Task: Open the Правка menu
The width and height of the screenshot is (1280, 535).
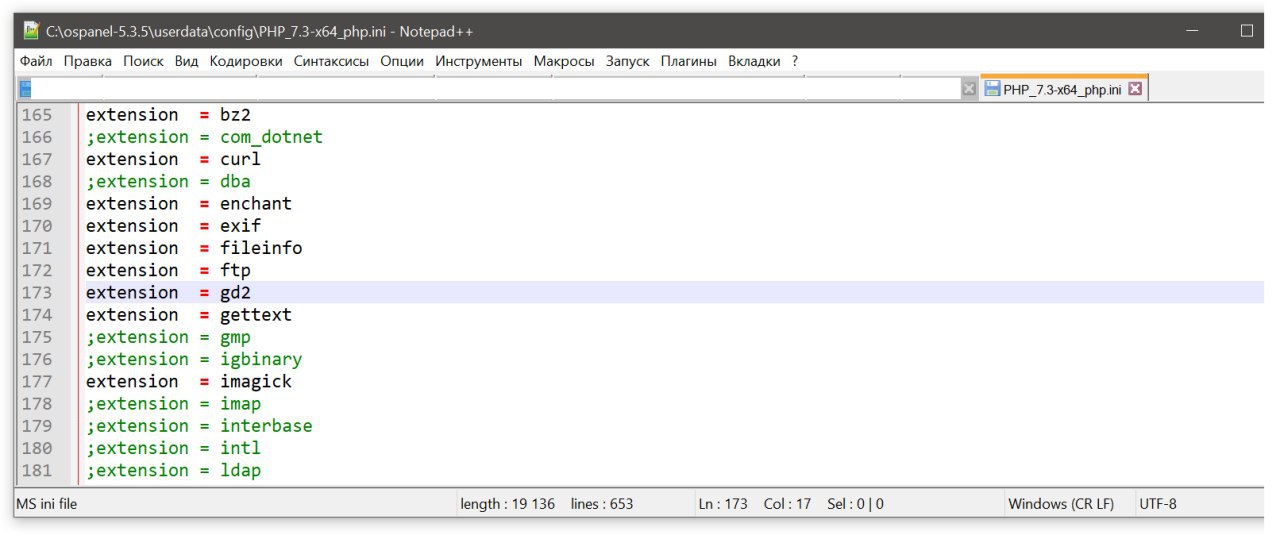Action: 88,61
